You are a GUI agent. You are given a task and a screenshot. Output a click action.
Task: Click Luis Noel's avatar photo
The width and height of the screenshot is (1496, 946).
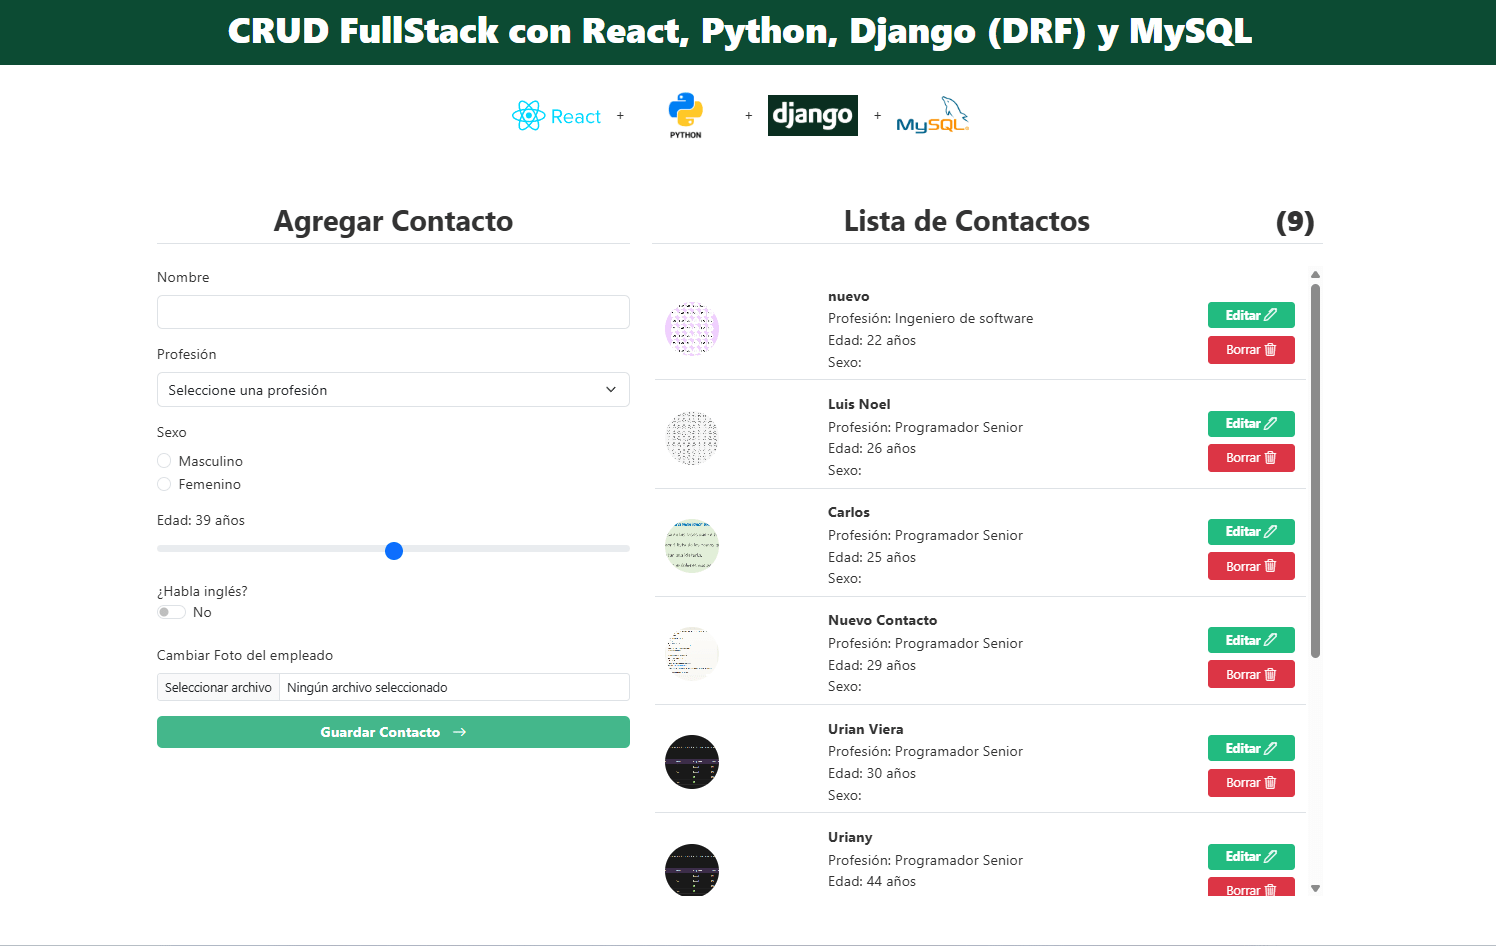click(x=692, y=437)
